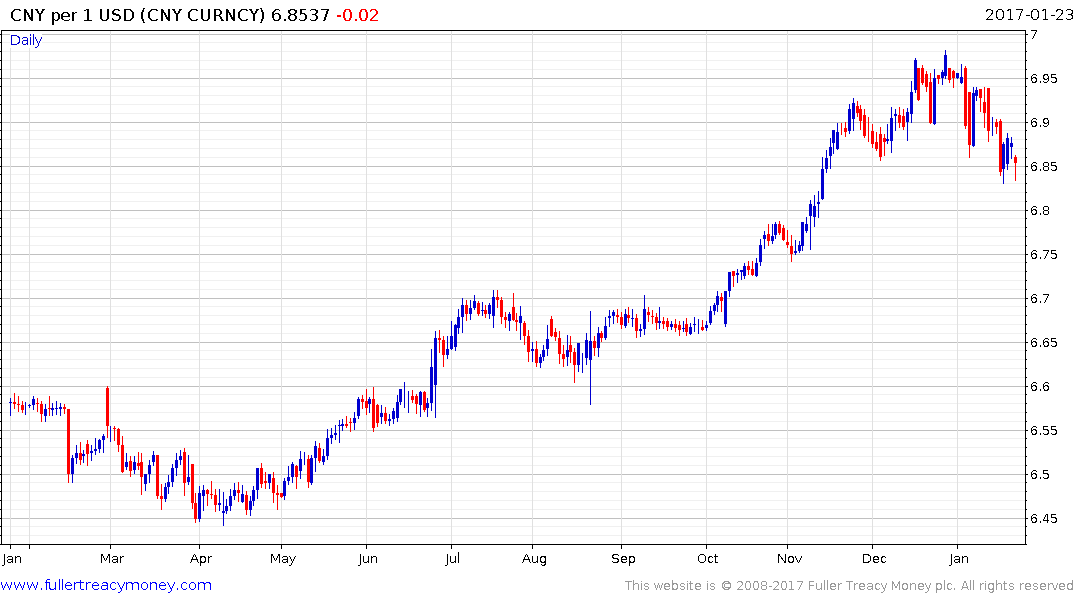Click the 6.85 price axis label

coord(1043,167)
